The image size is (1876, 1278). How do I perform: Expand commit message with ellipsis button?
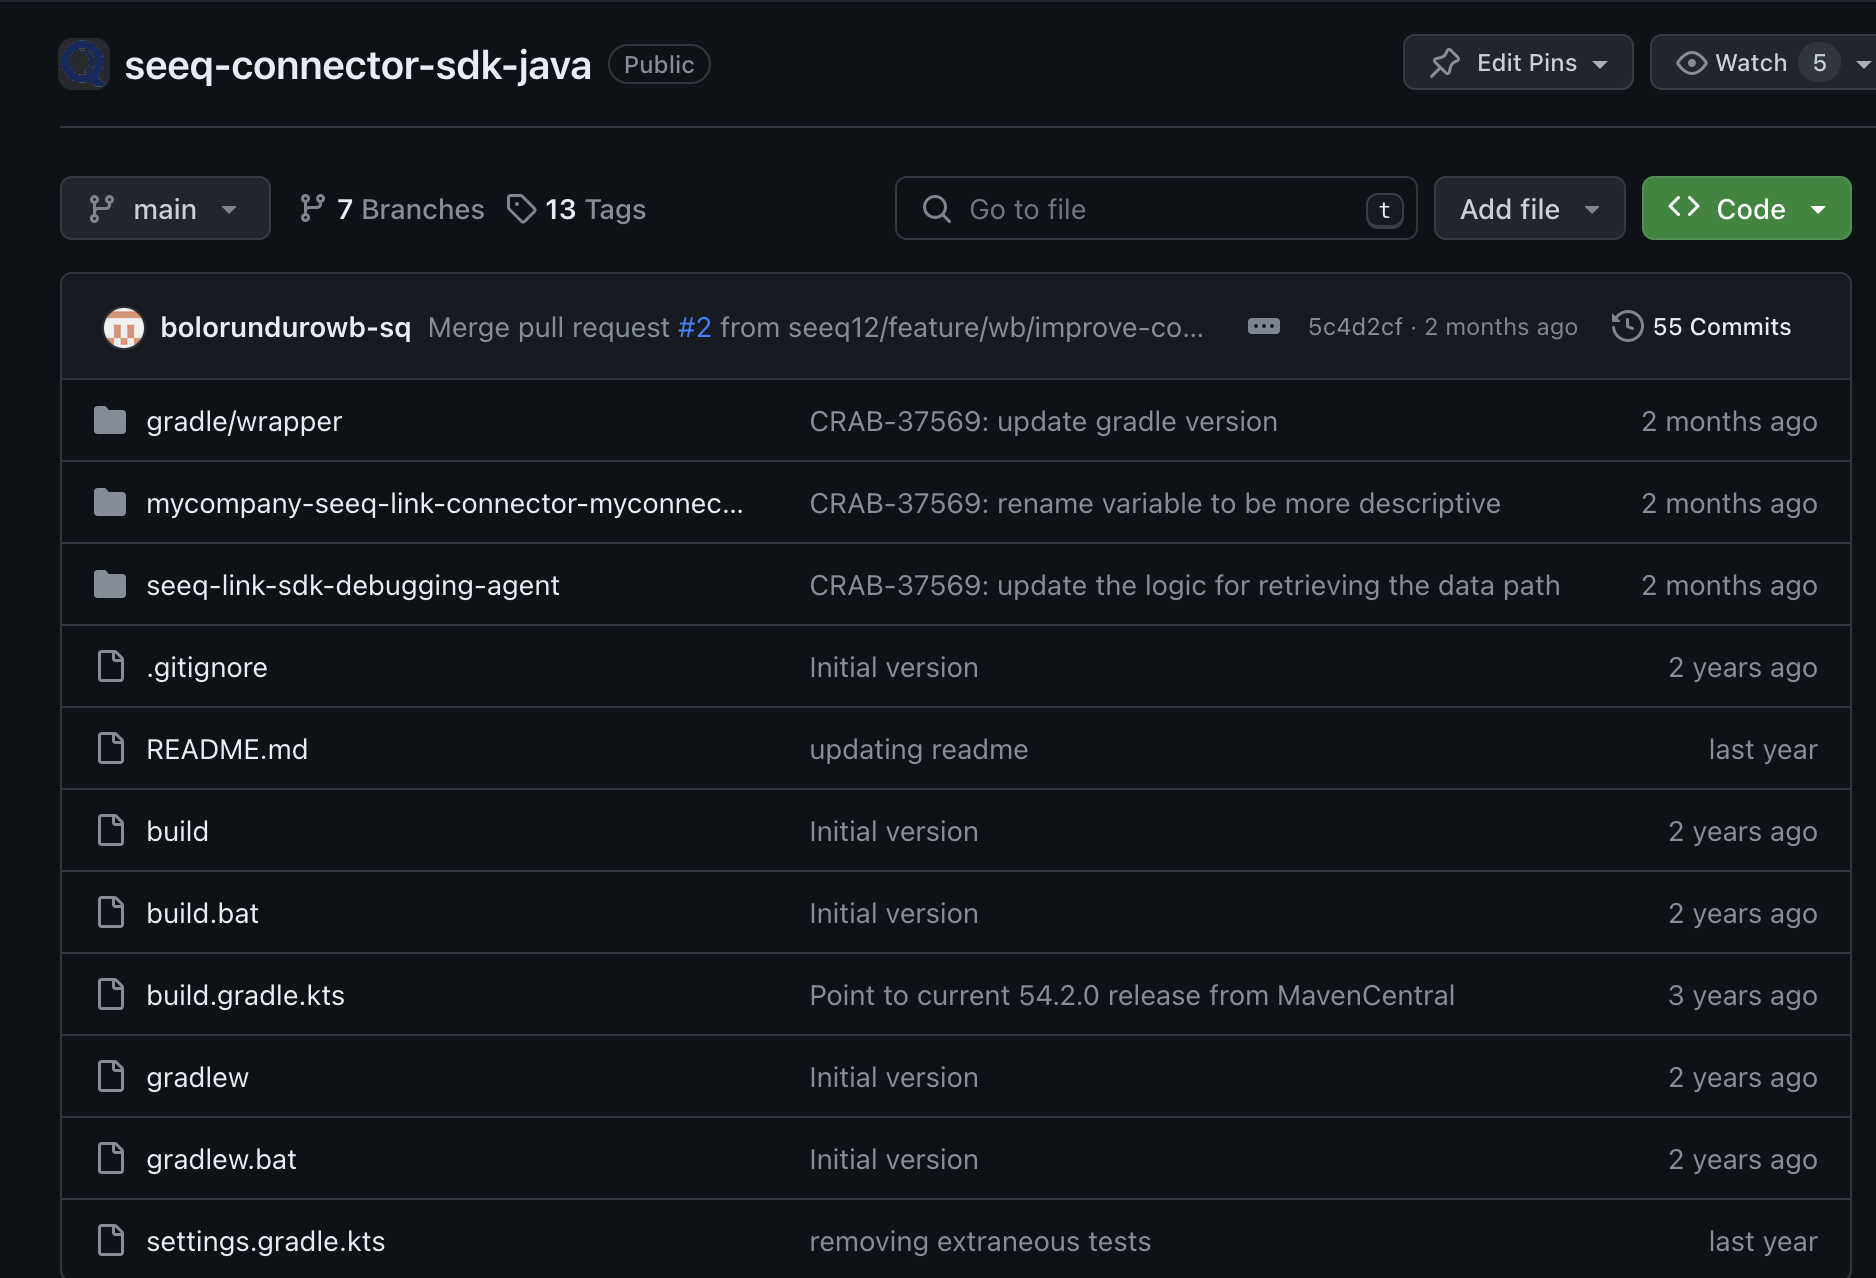pyautogui.click(x=1264, y=327)
